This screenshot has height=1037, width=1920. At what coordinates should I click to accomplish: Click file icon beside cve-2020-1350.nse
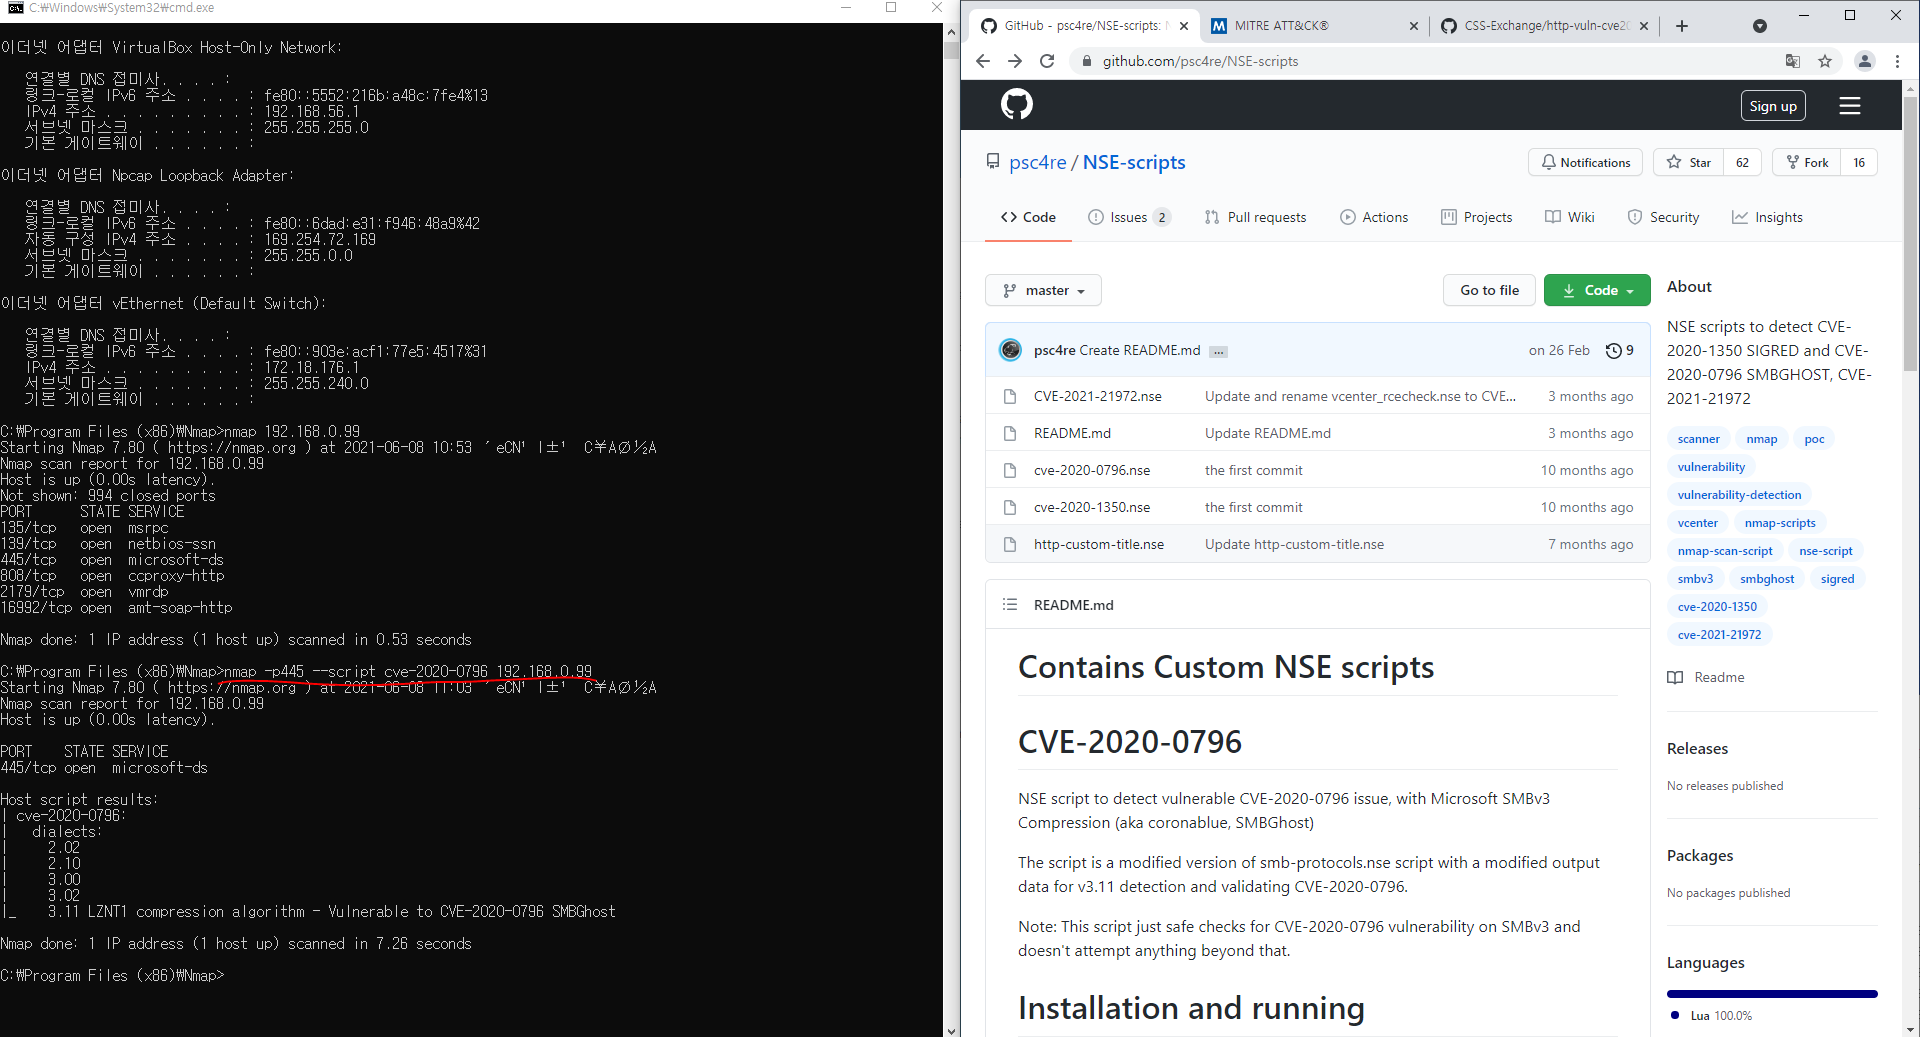point(1010,507)
